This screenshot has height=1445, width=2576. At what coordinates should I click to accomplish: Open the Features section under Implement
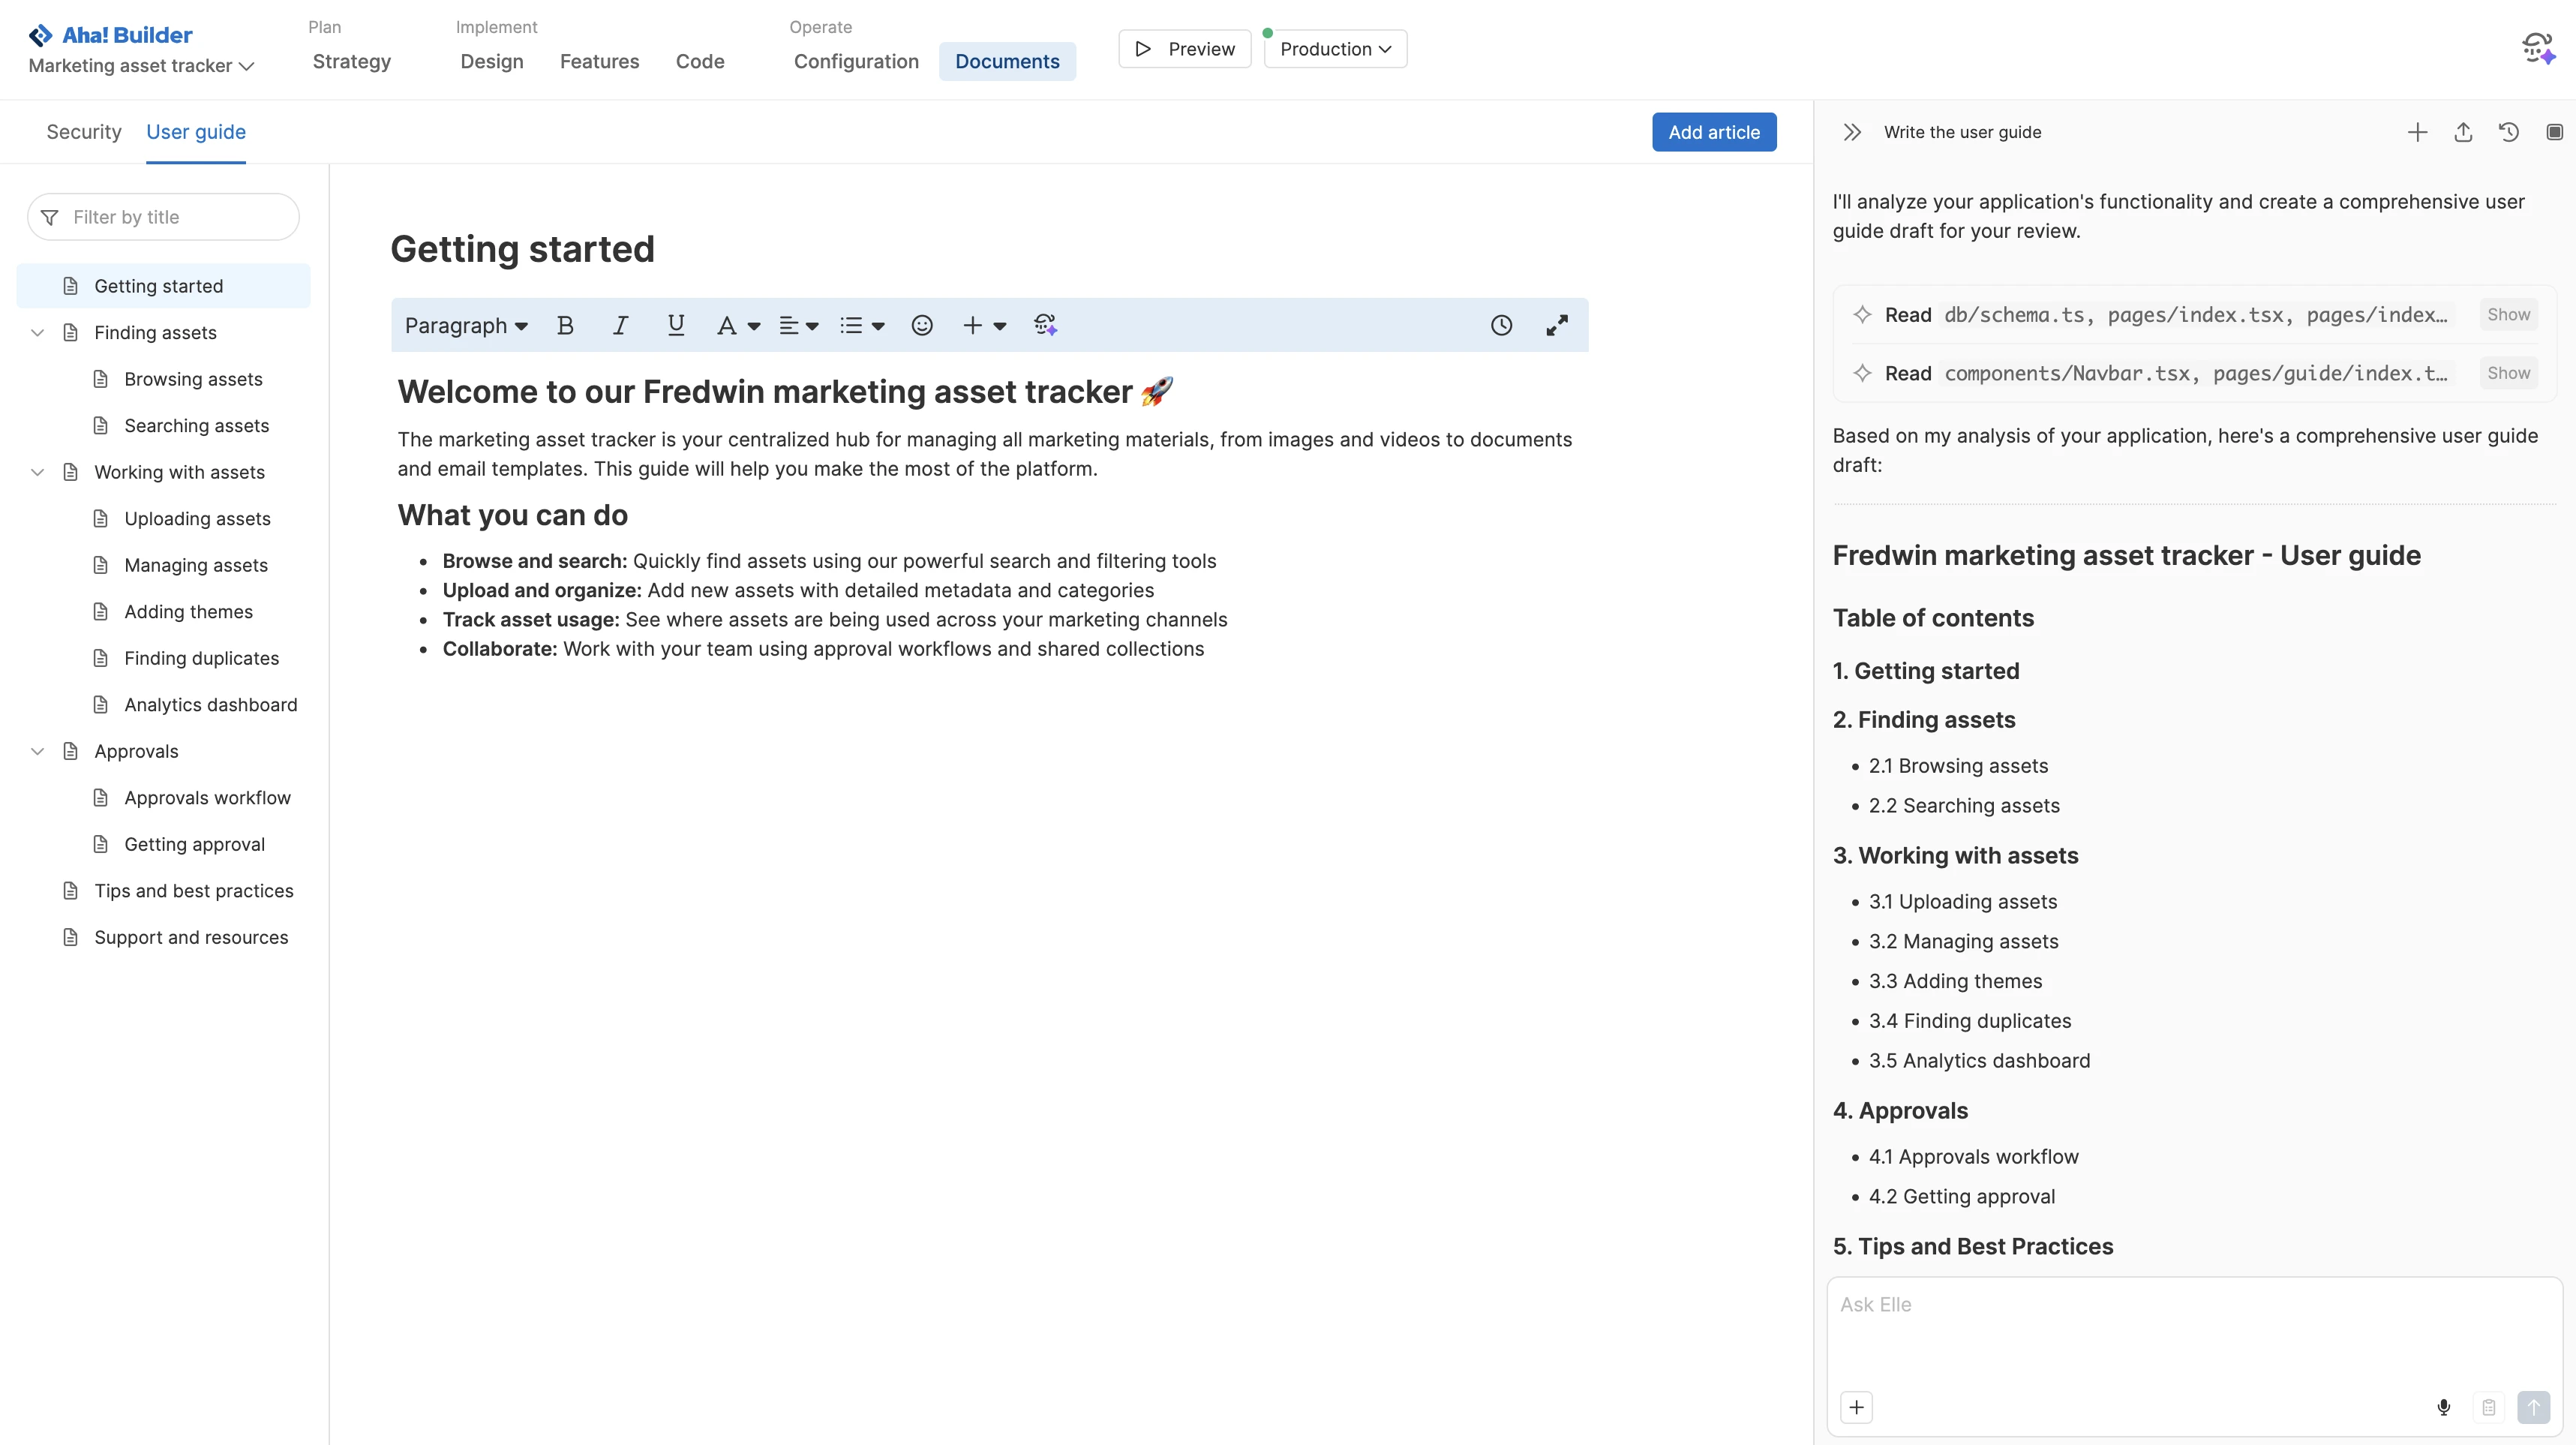(x=599, y=61)
